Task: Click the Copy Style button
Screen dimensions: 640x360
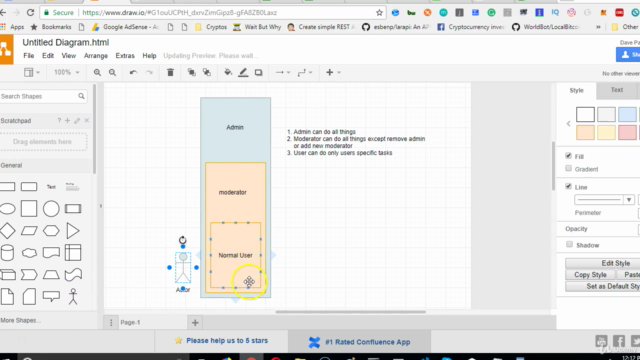Action: (x=590, y=275)
